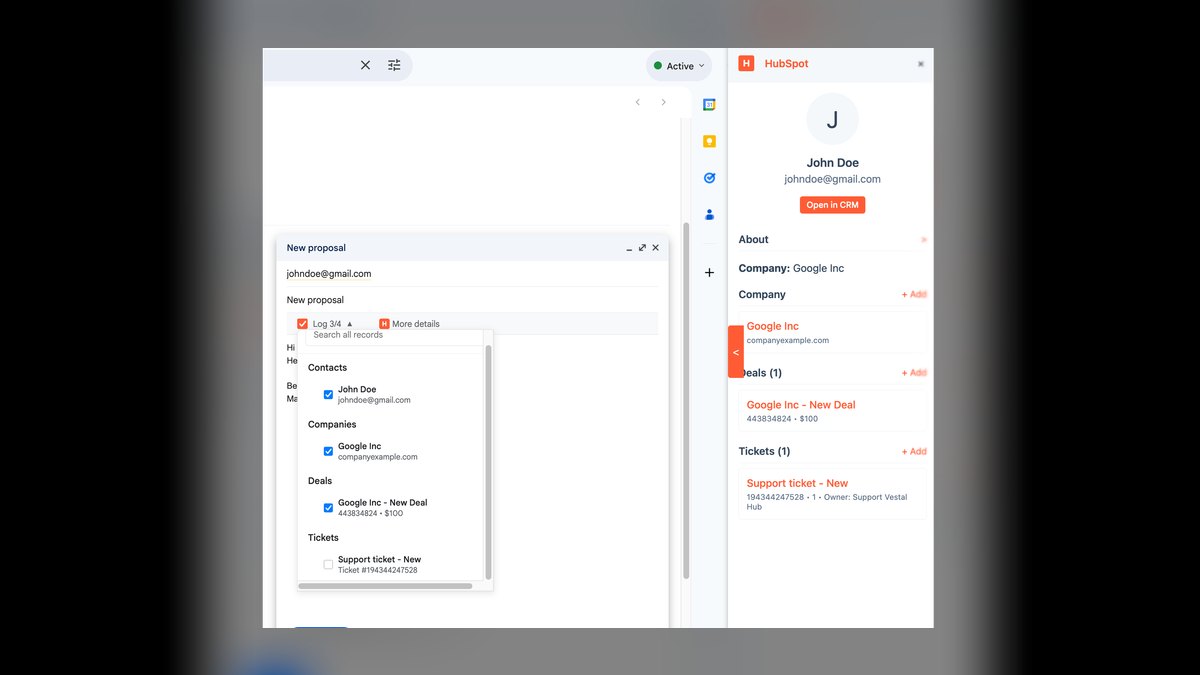The height and width of the screenshot is (675, 1200).
Task: Click the John Doe avatar circle
Action: (832, 119)
